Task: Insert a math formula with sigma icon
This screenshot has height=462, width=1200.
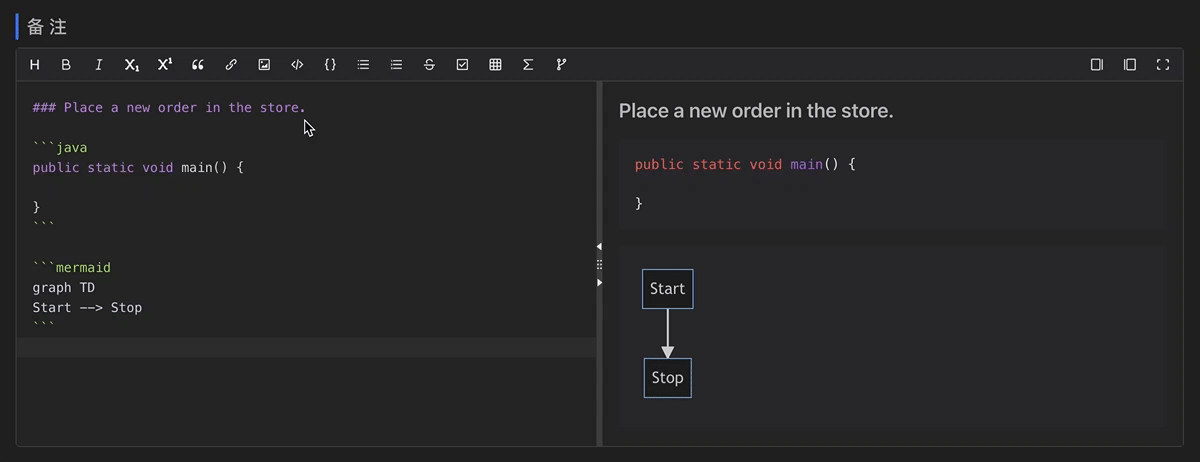Action: tap(528, 65)
